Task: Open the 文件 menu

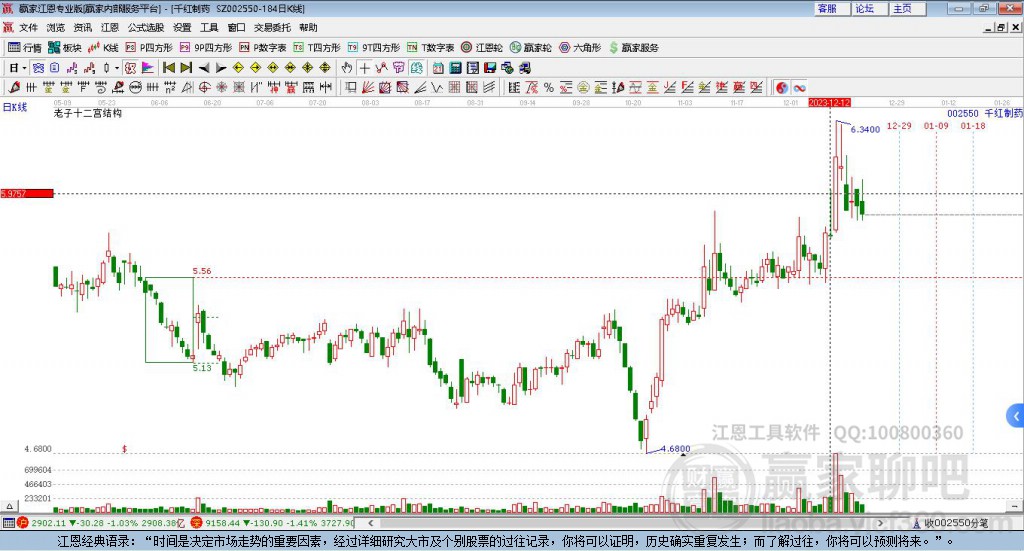Action: [x=28, y=27]
